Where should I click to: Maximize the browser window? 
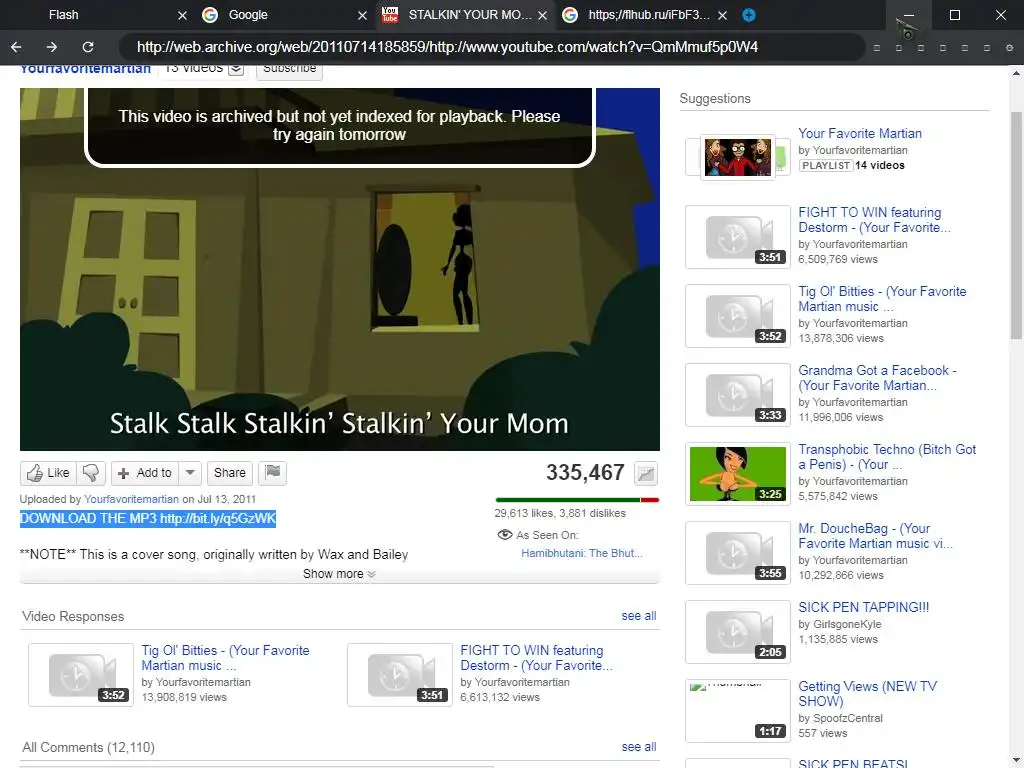(955, 15)
